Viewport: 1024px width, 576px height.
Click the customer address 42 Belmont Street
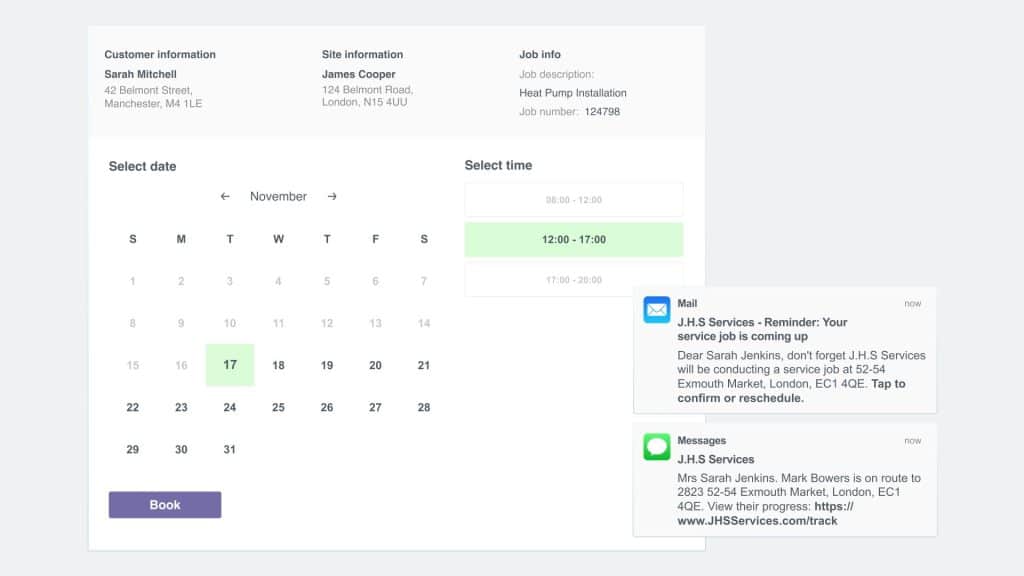tap(153, 97)
